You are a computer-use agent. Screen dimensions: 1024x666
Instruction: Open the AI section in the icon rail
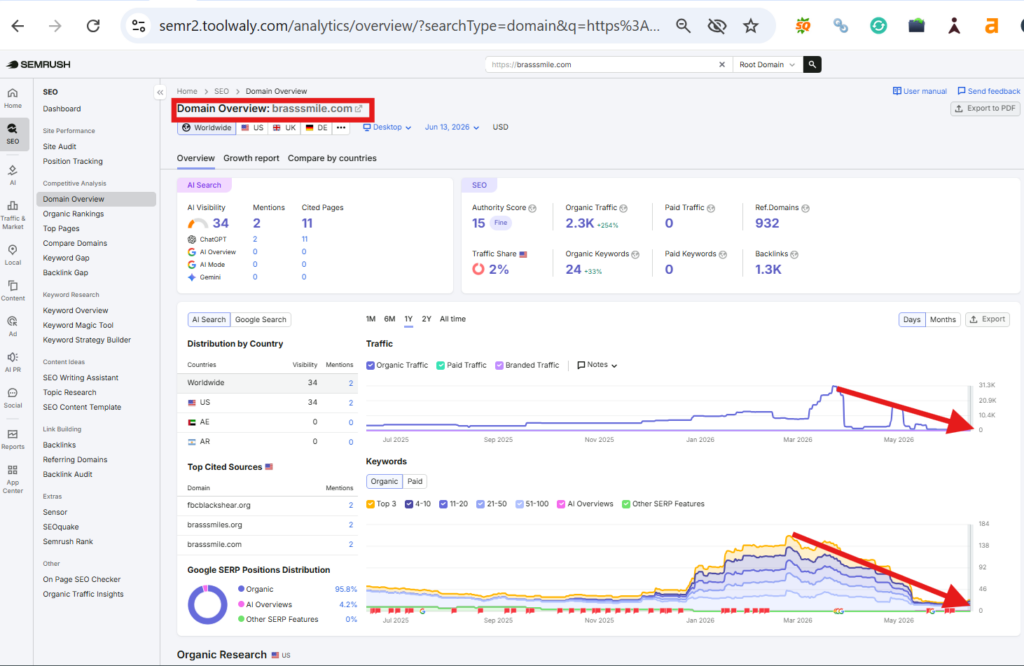(12, 175)
